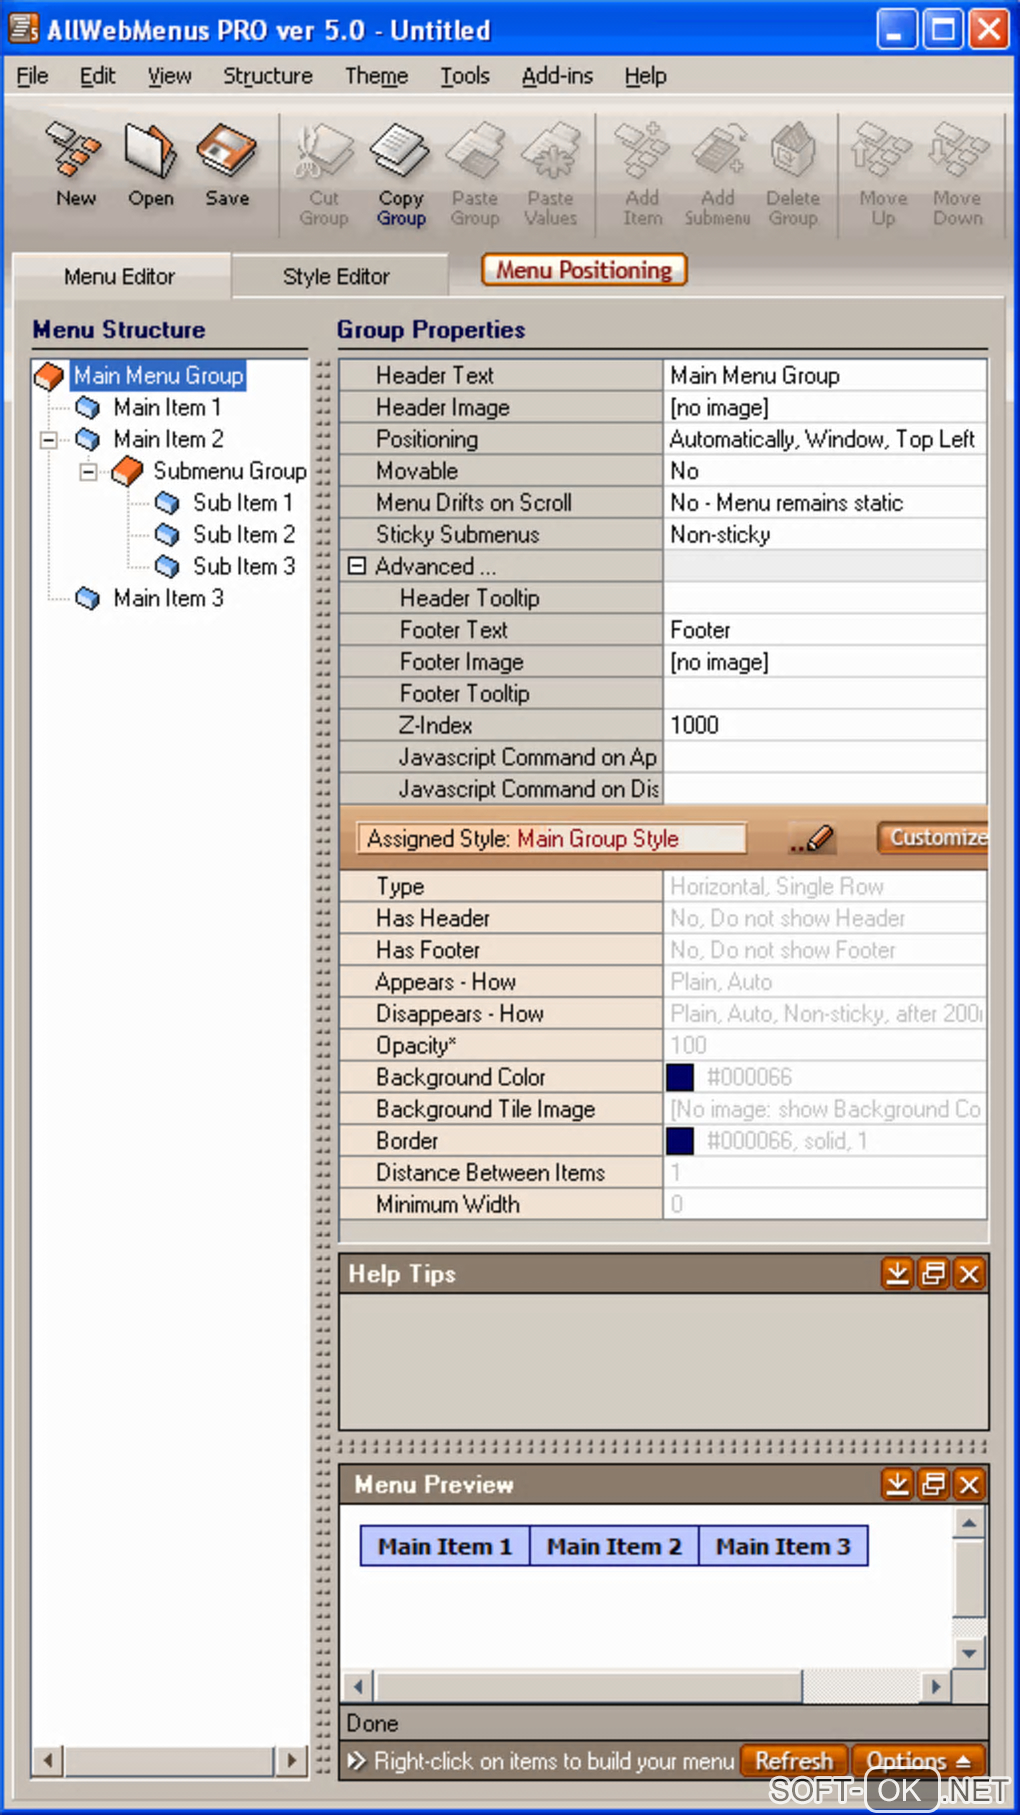
Task: Close the Help Tips panel
Action: (969, 1273)
